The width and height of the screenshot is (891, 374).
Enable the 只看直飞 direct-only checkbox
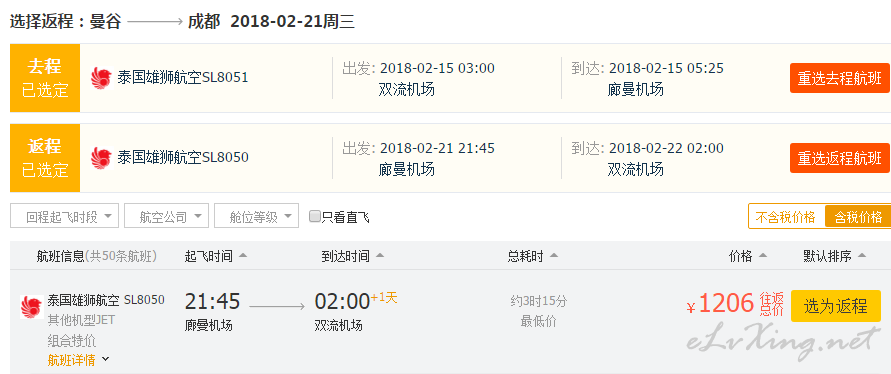(x=315, y=216)
